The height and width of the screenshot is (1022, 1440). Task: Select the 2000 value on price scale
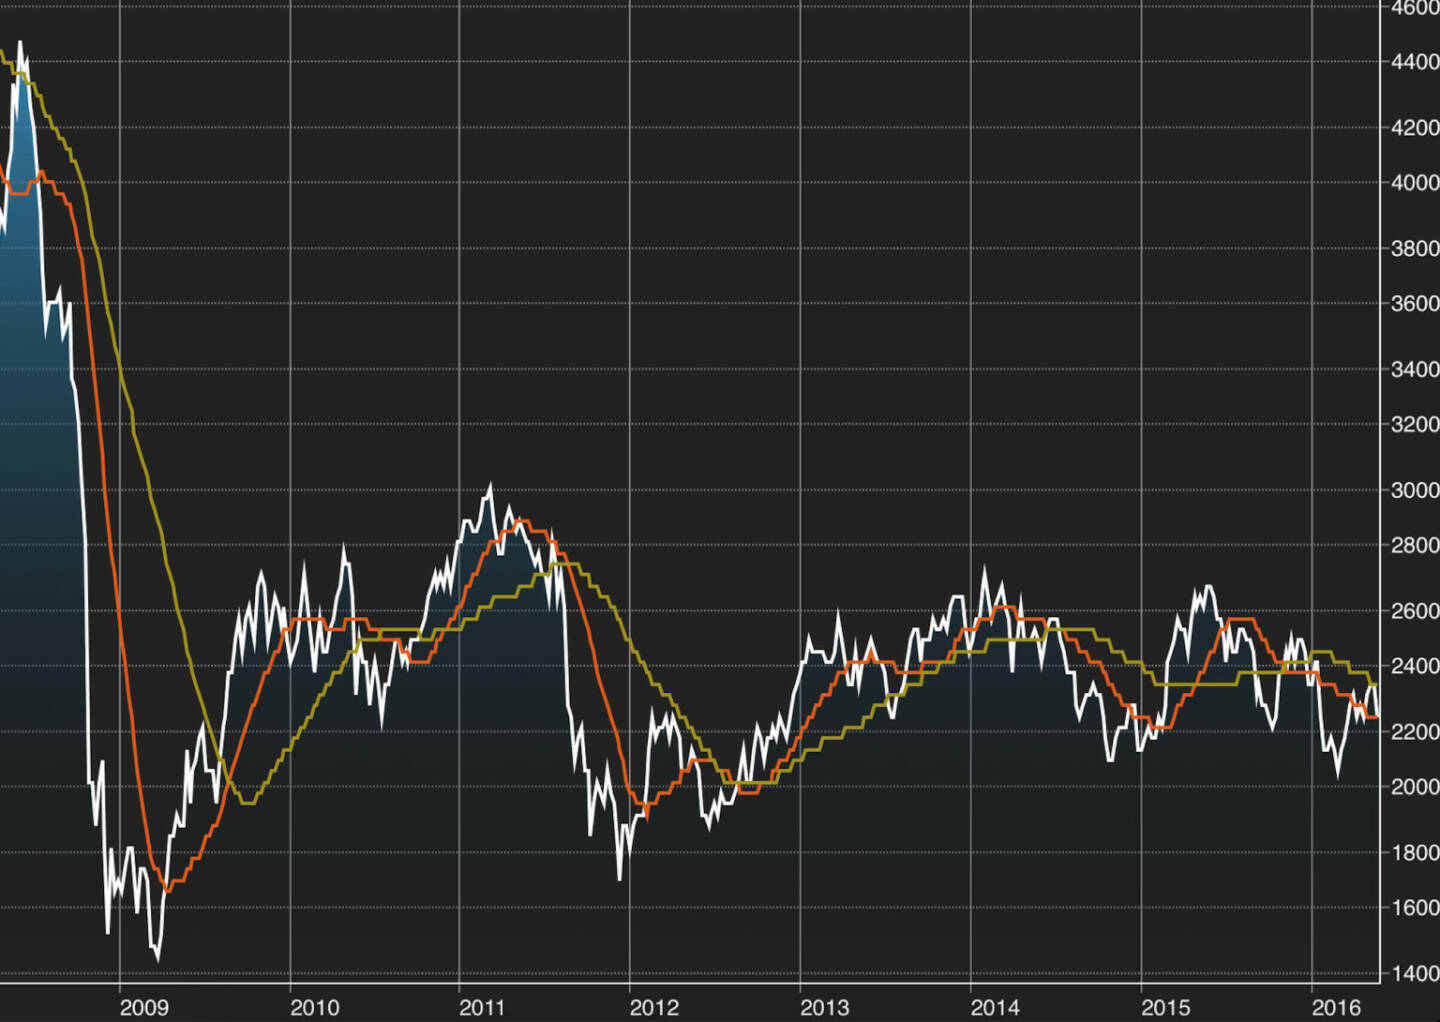[1414, 787]
